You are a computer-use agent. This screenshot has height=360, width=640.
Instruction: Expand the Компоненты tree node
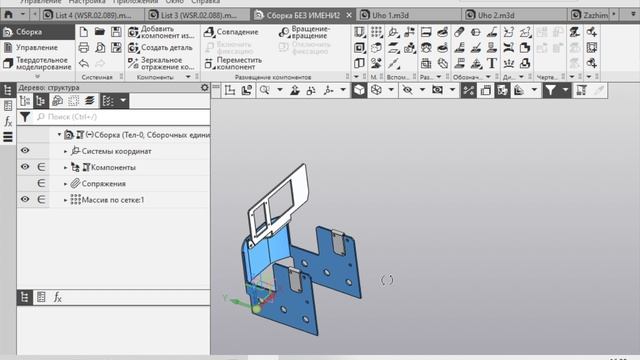click(65, 168)
